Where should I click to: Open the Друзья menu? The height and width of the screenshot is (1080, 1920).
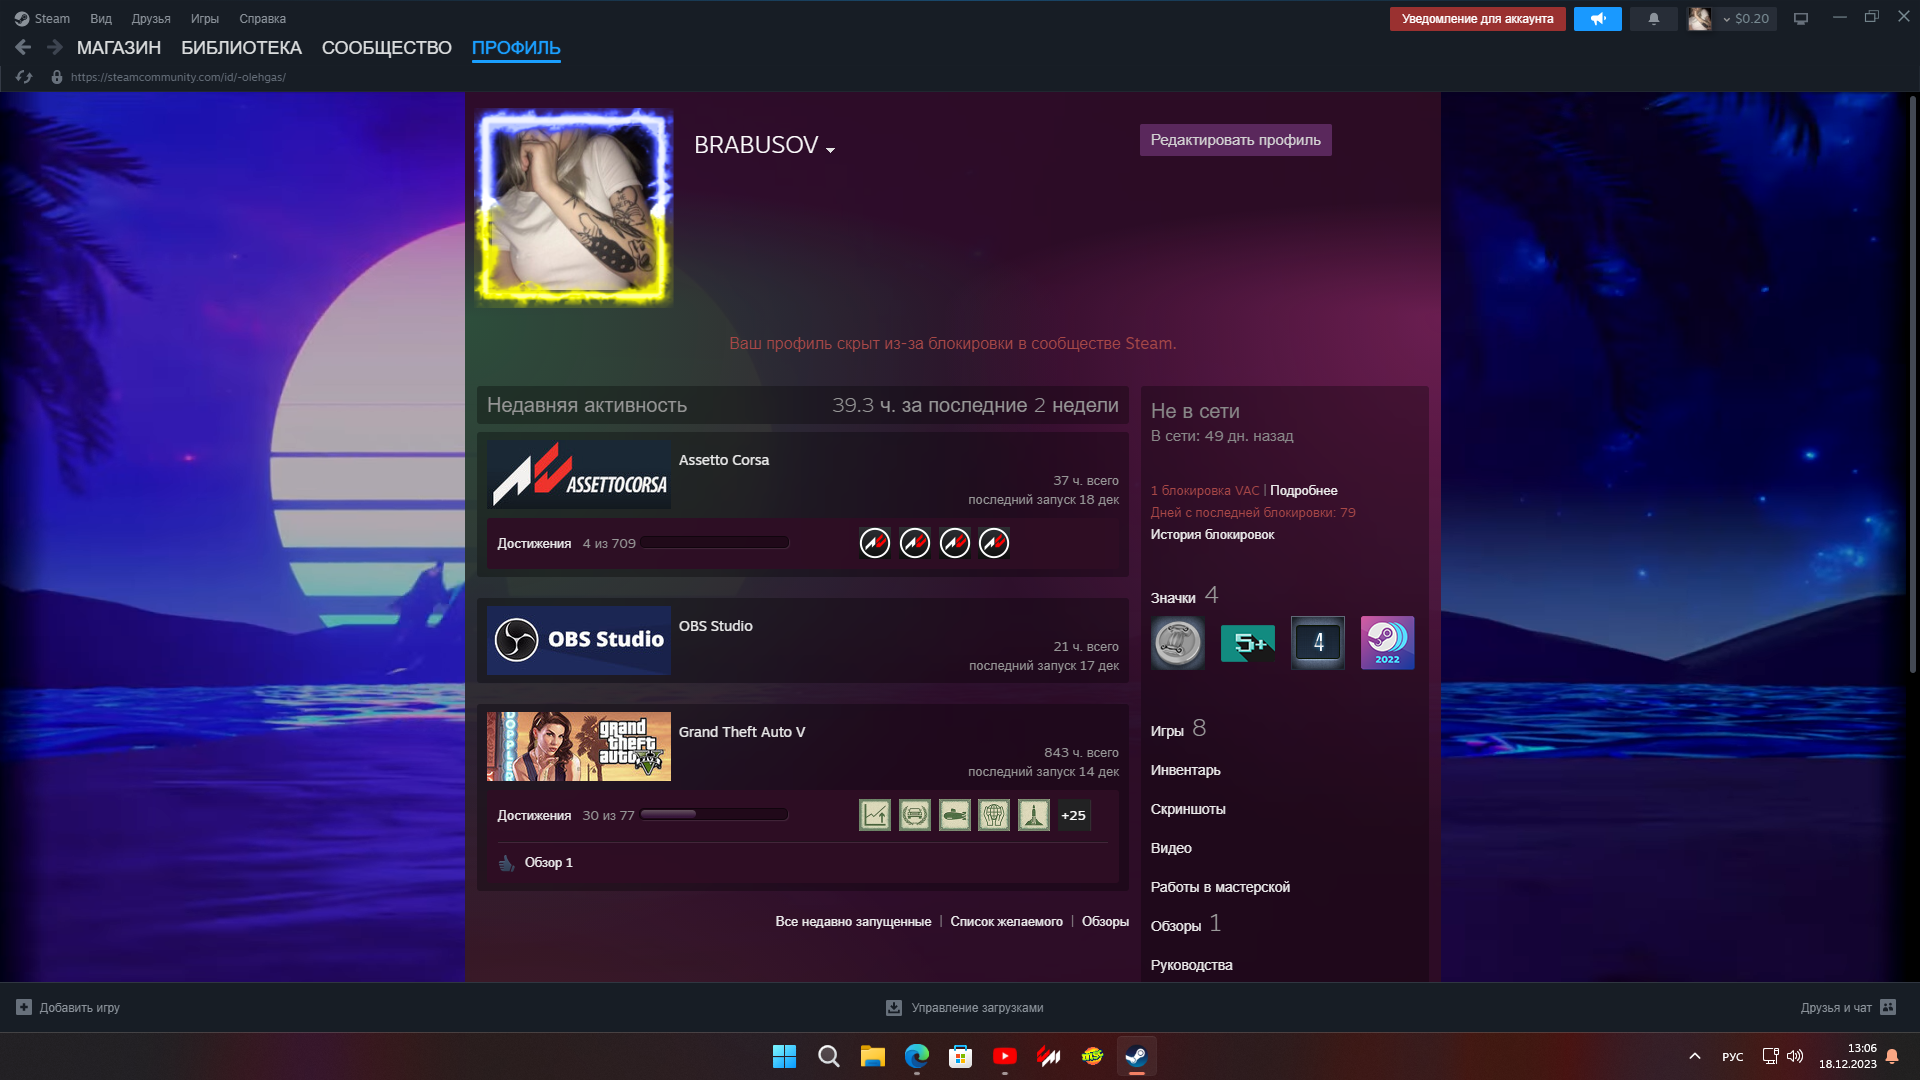coord(151,19)
